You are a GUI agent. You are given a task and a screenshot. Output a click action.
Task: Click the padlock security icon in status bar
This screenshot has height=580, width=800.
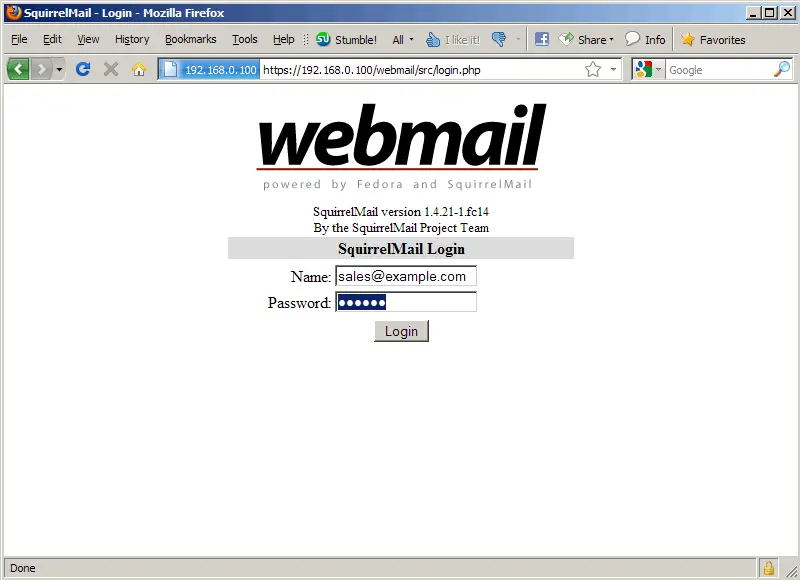tap(768, 568)
